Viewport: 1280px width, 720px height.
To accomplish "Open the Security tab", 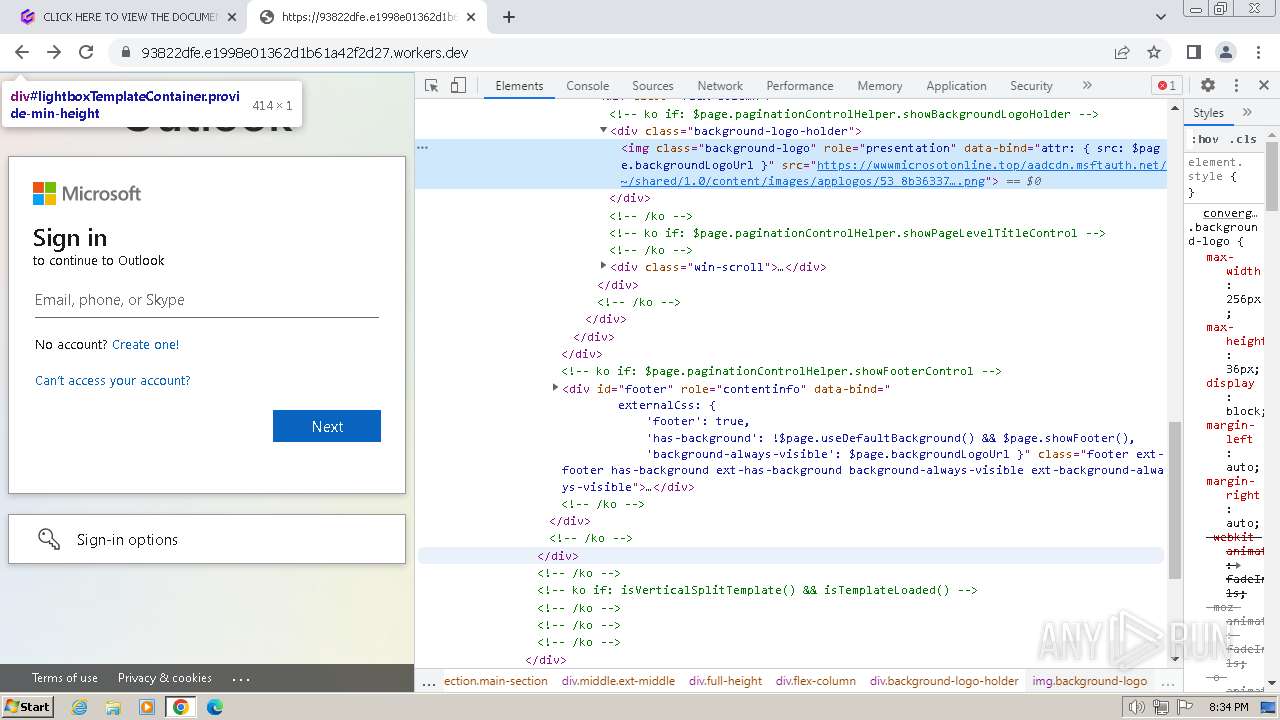I will point(1031,86).
